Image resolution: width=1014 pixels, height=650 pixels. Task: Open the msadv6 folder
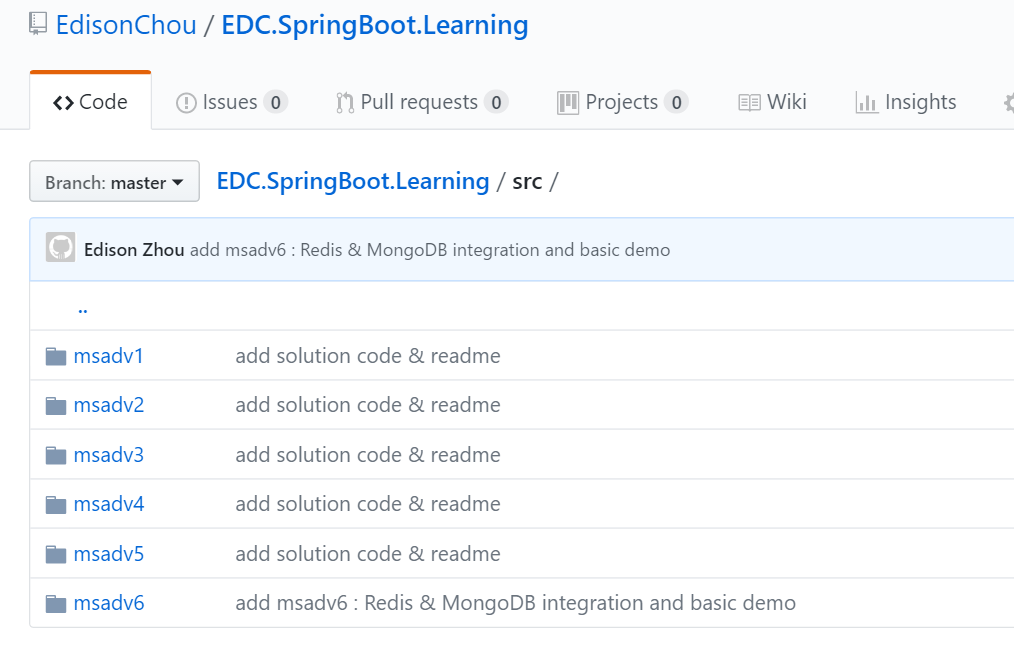tap(109, 603)
